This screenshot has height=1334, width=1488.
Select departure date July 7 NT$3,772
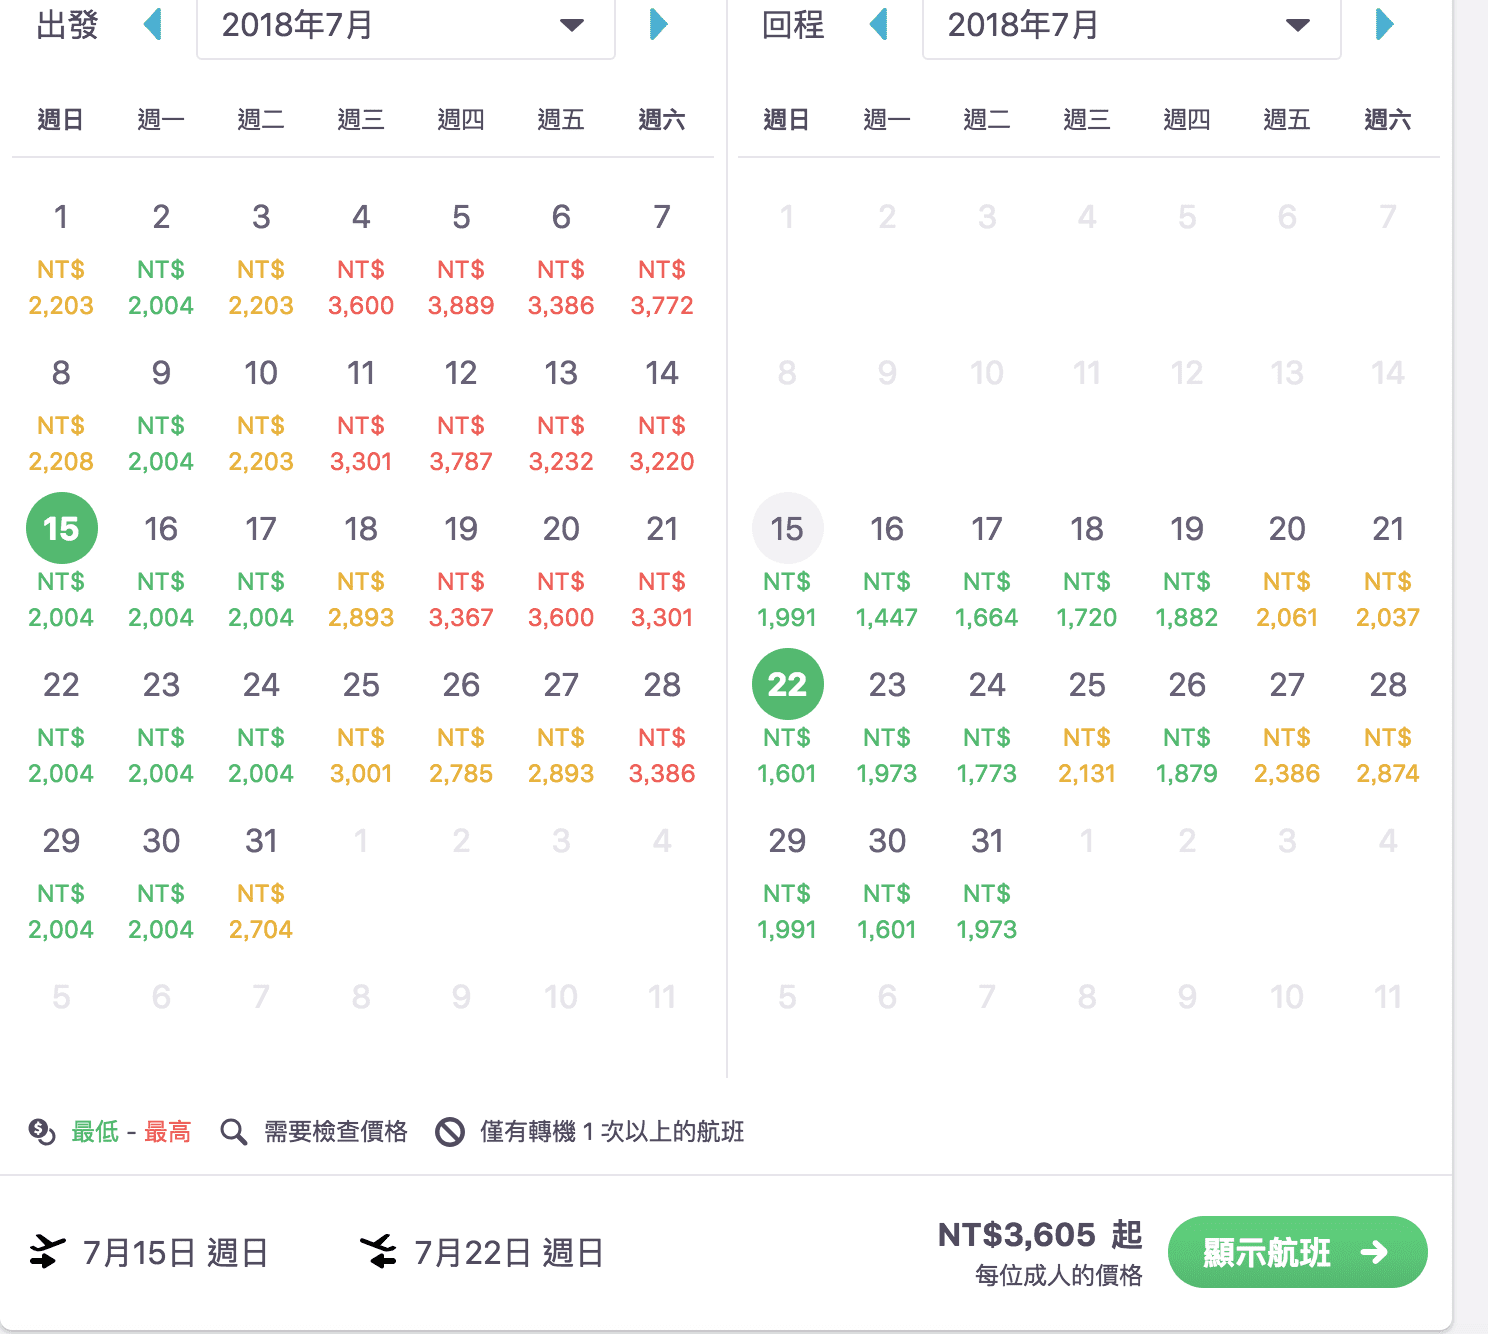tap(662, 260)
